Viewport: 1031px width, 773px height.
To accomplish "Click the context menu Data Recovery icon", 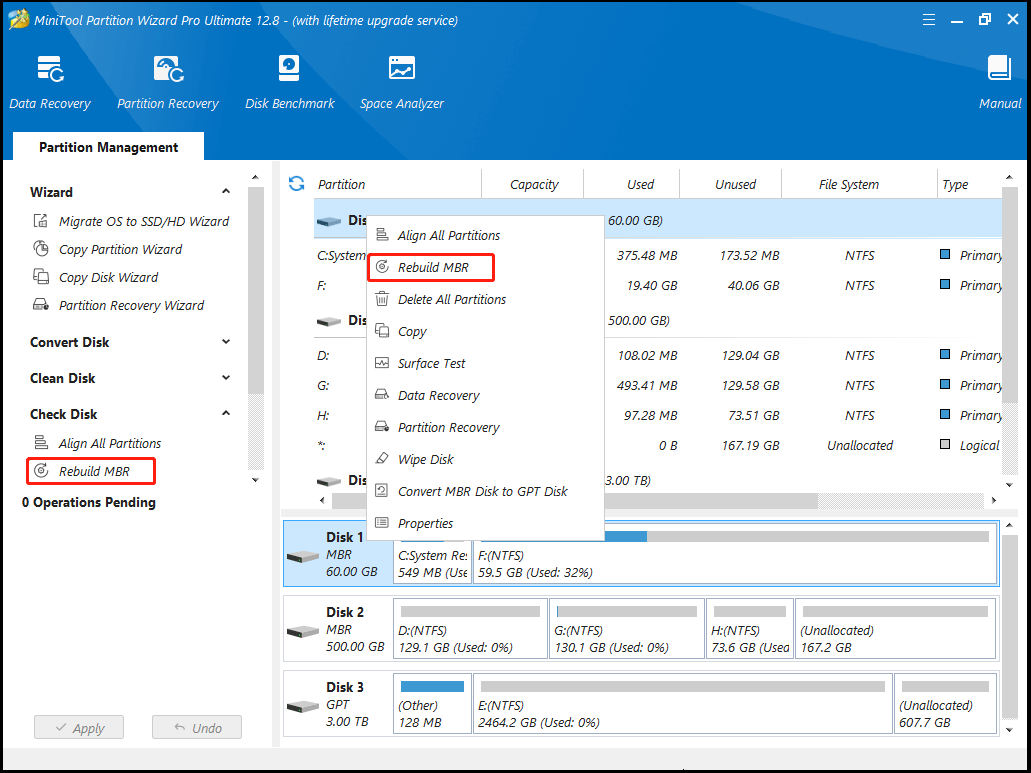I will click(382, 395).
